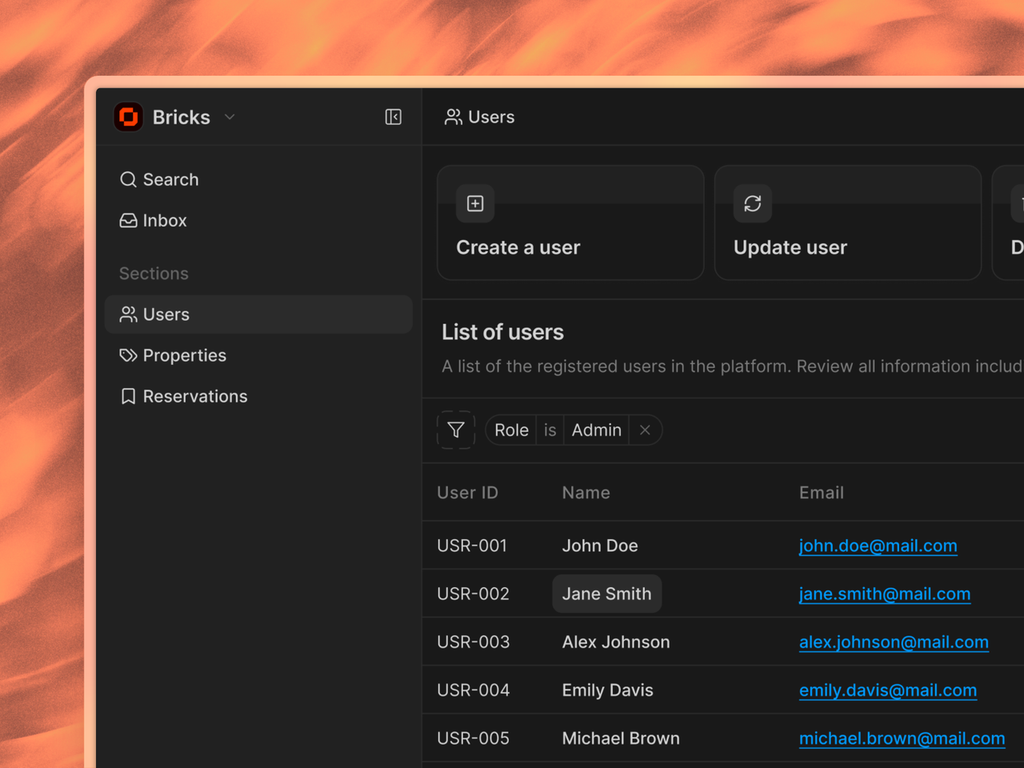Click the Bricks workspace name

[182, 118]
